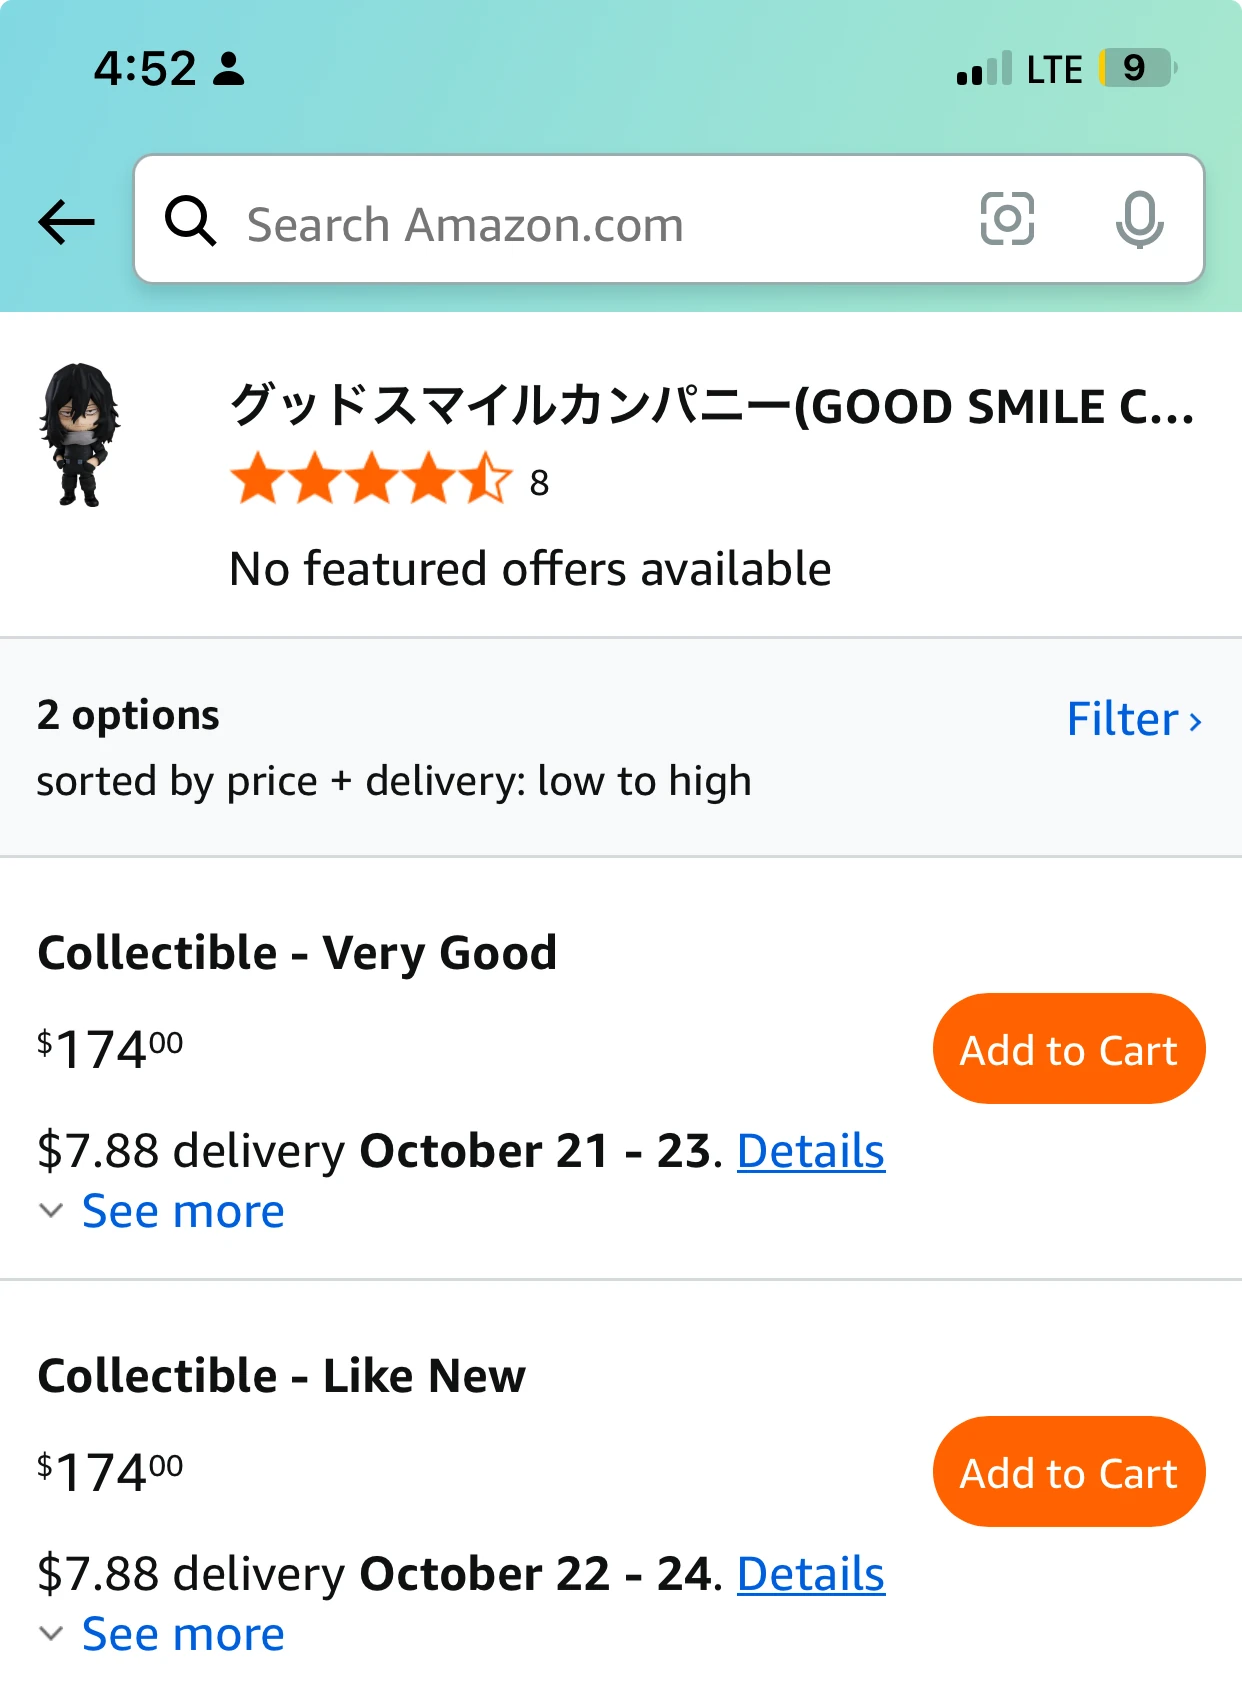Open the Filter options

[x=1133, y=719]
